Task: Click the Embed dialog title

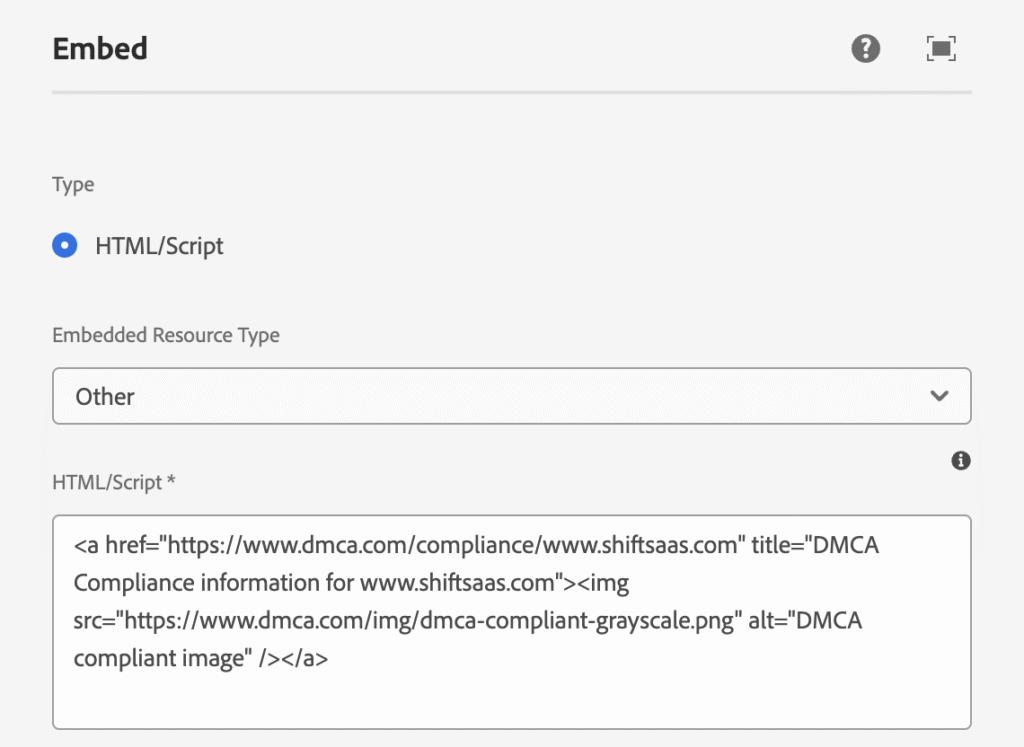Action: [x=100, y=48]
